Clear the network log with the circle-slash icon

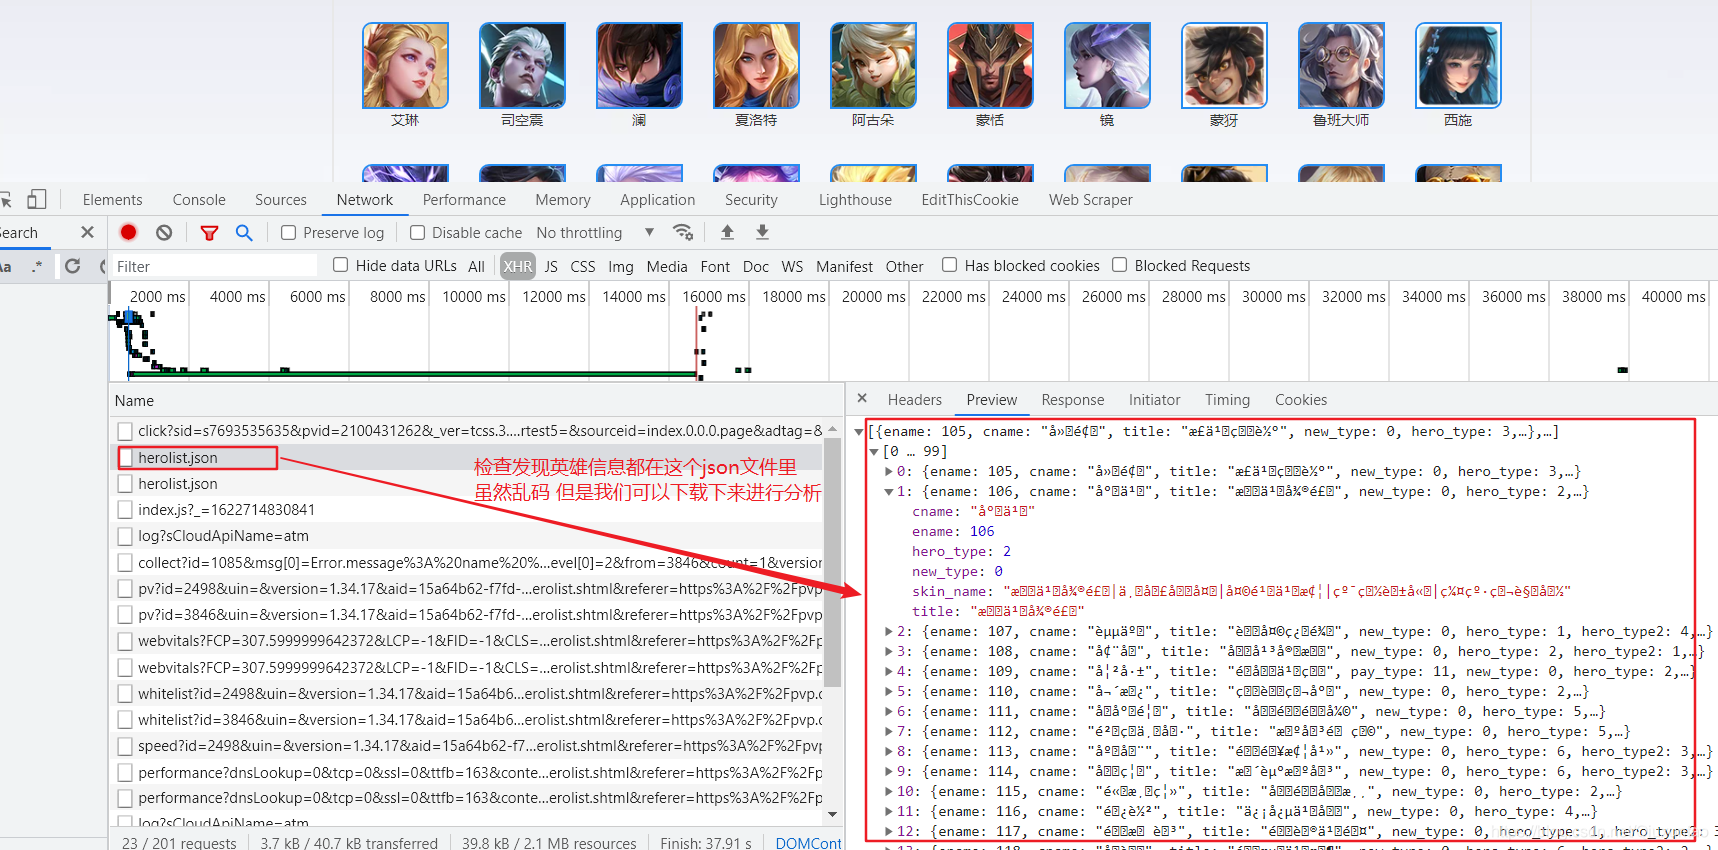tap(164, 232)
